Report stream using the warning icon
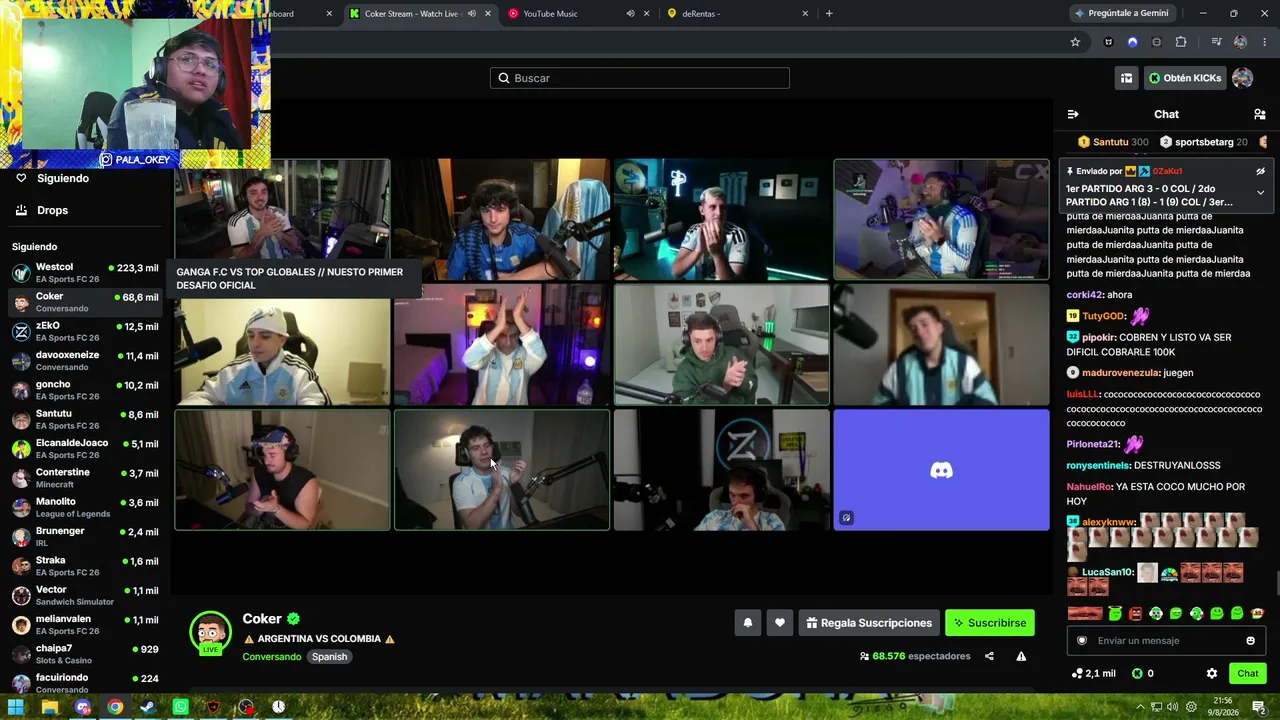The width and height of the screenshot is (1280, 720). click(1021, 656)
